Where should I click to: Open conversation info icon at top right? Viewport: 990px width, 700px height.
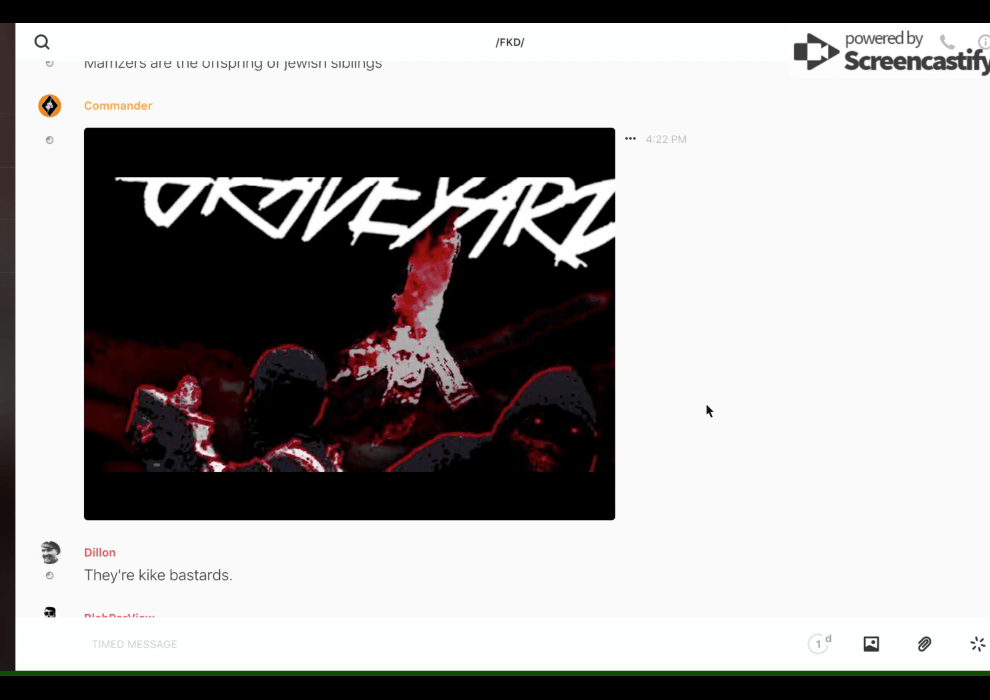coord(983,42)
